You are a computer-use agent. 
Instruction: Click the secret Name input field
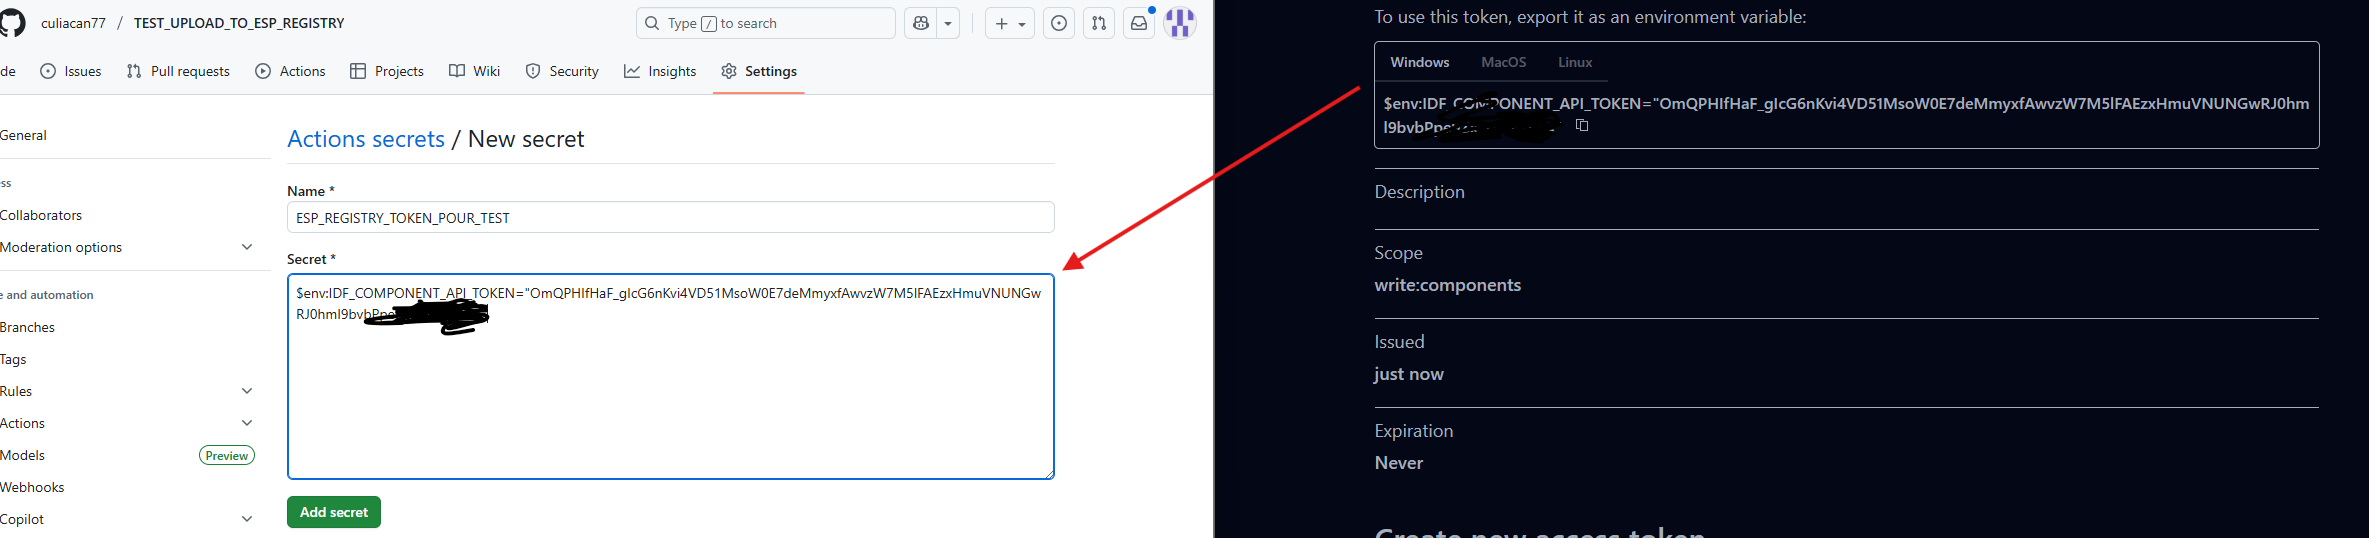pos(670,218)
